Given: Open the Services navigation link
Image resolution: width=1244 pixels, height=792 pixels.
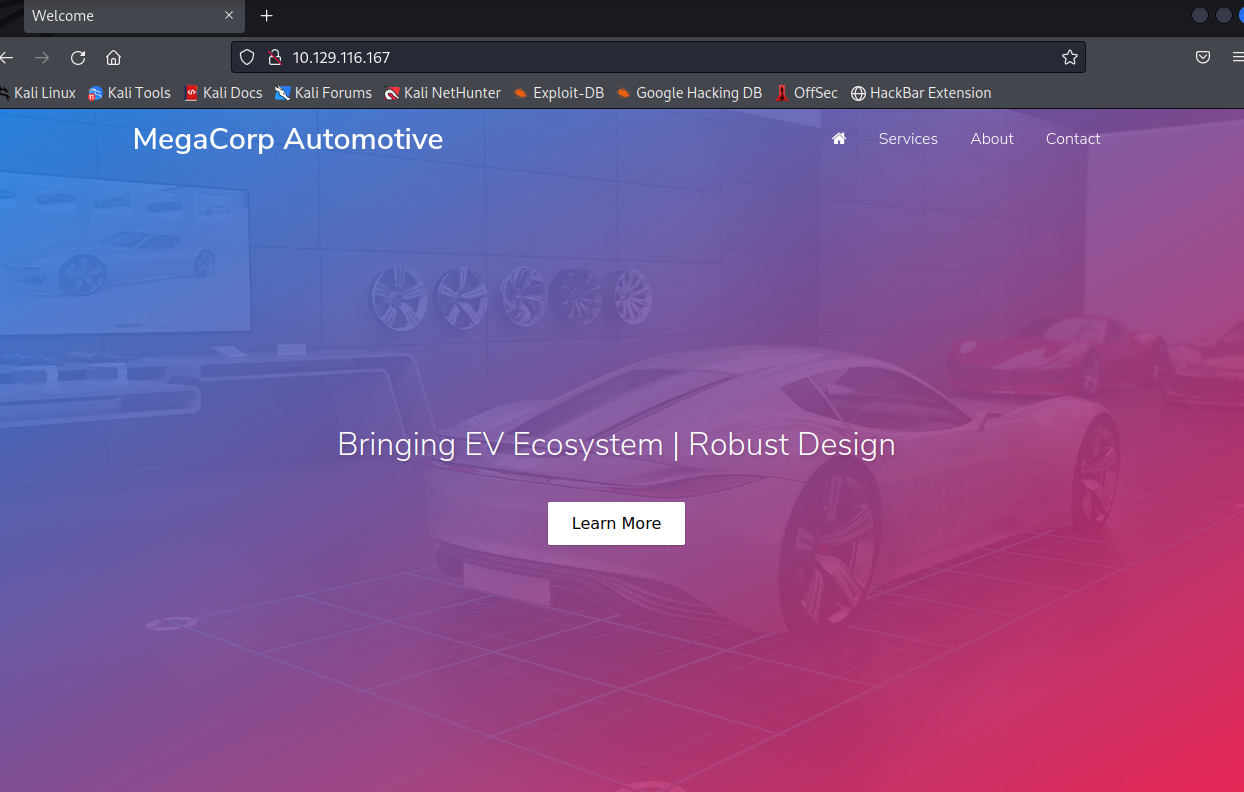Looking at the screenshot, I should pos(908,139).
